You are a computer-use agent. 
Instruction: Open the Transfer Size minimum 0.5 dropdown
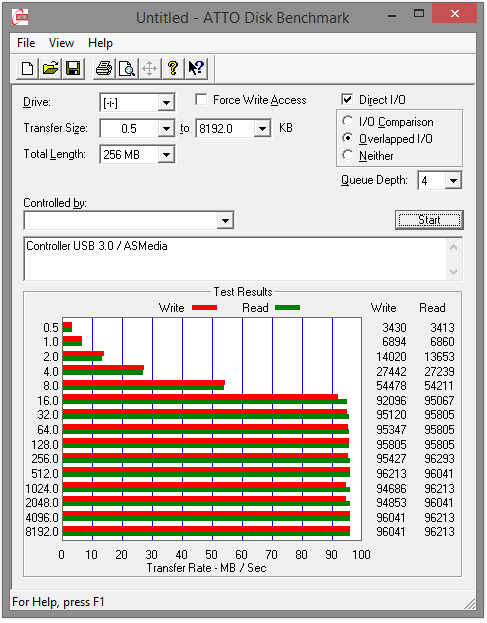tap(166, 129)
